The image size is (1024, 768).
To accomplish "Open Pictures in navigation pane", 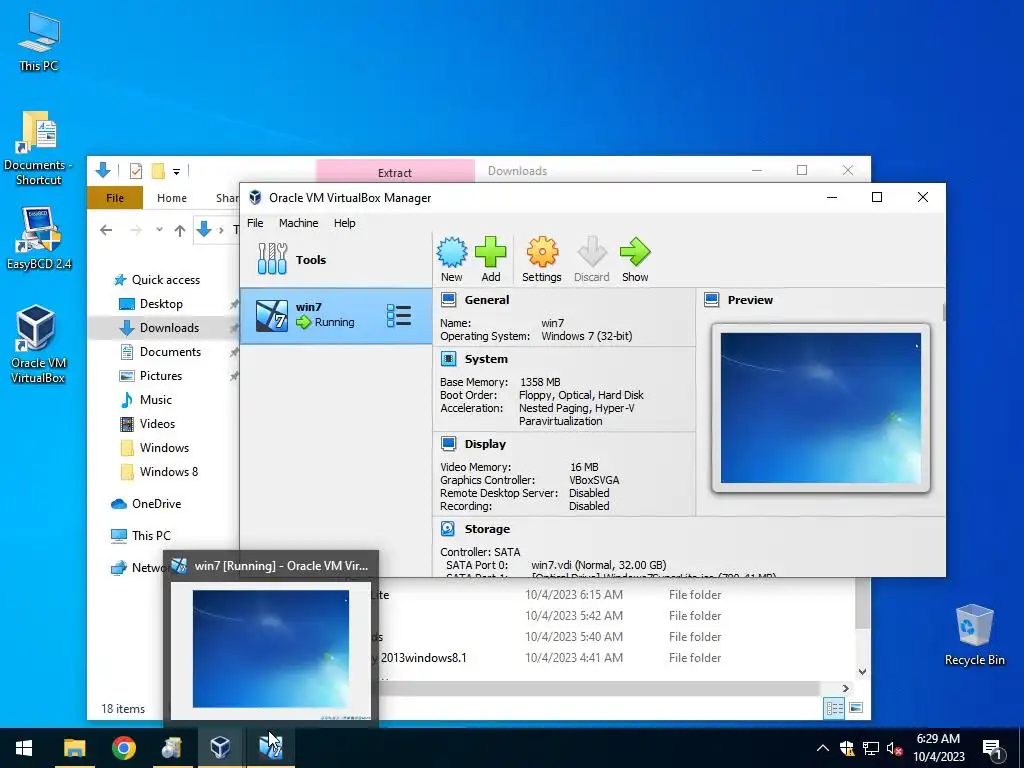I will click(x=161, y=376).
